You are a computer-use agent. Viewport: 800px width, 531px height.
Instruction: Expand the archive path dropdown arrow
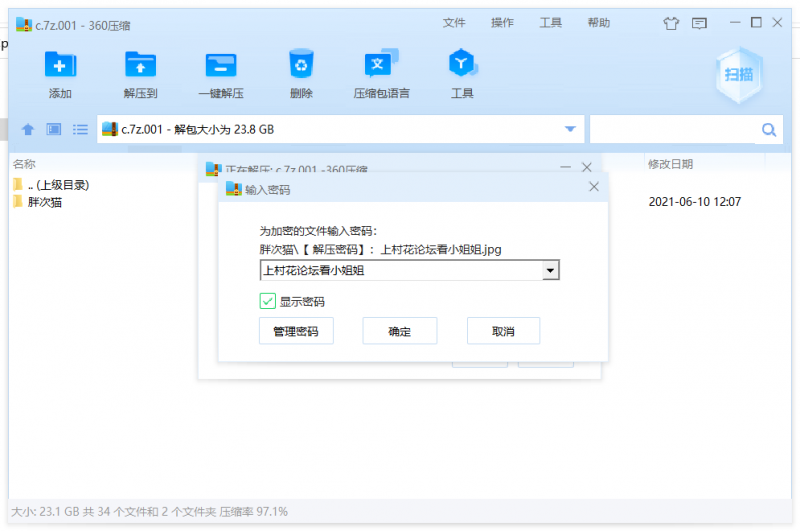click(570, 130)
